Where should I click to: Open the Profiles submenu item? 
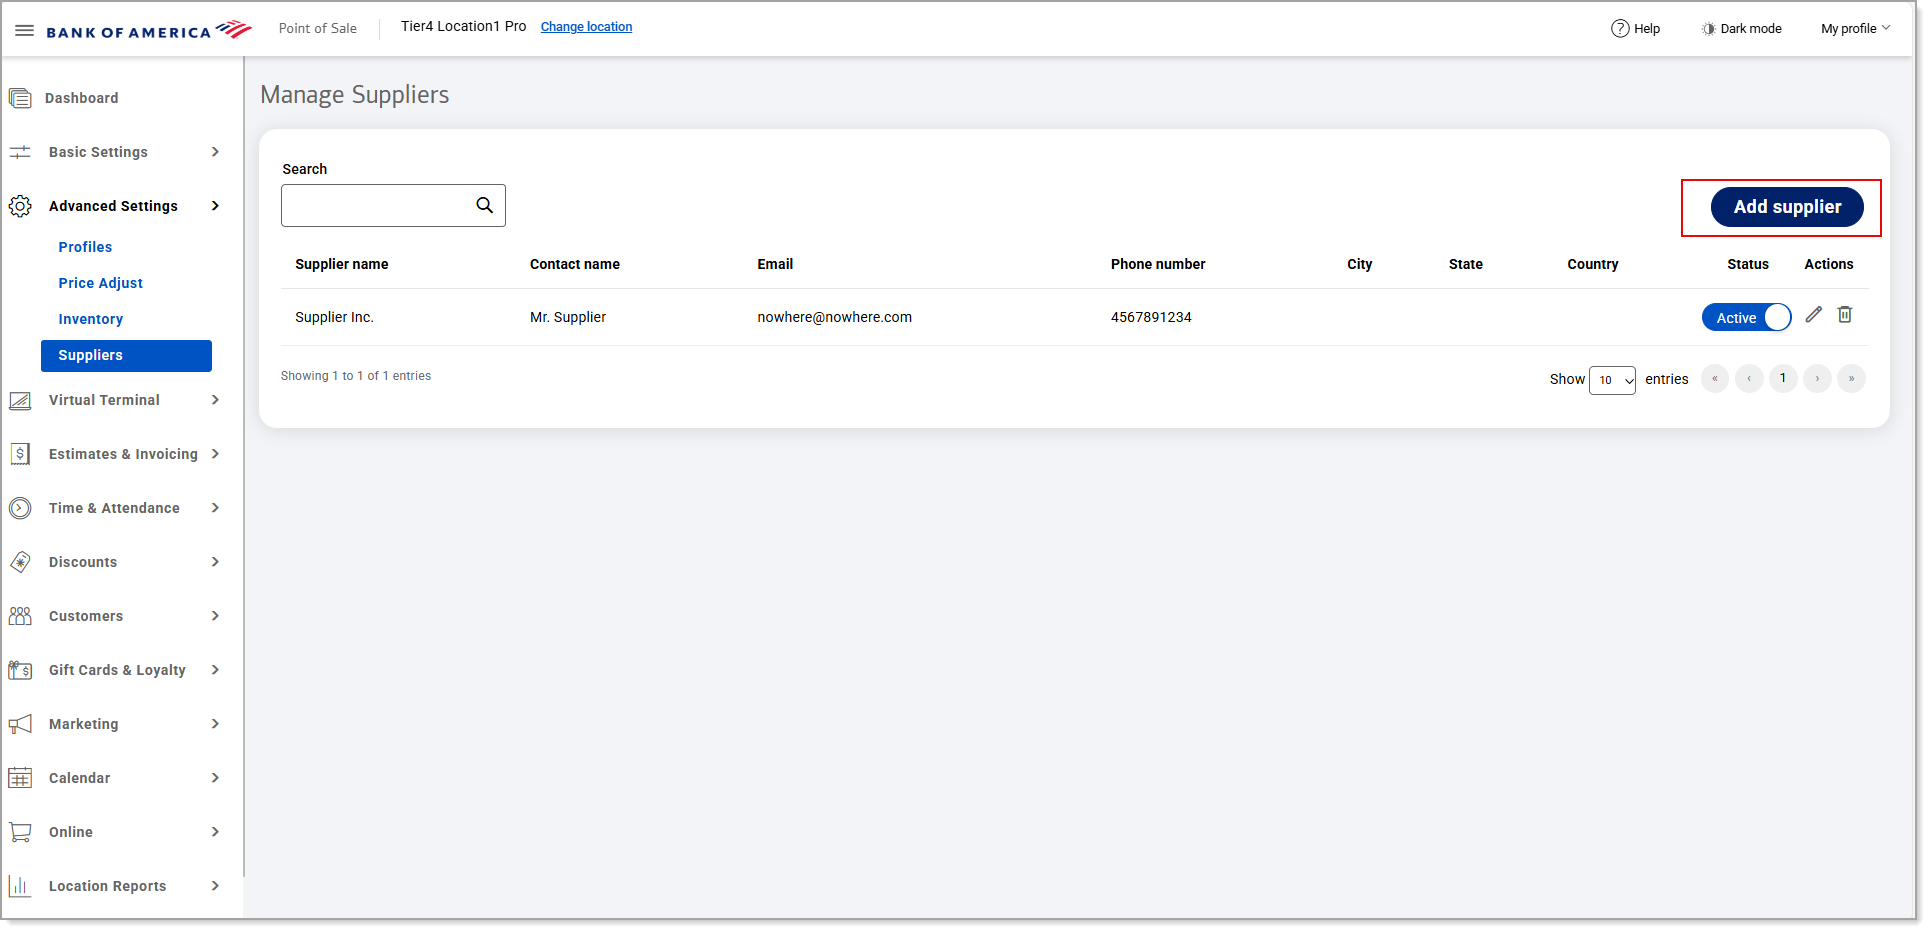(85, 247)
